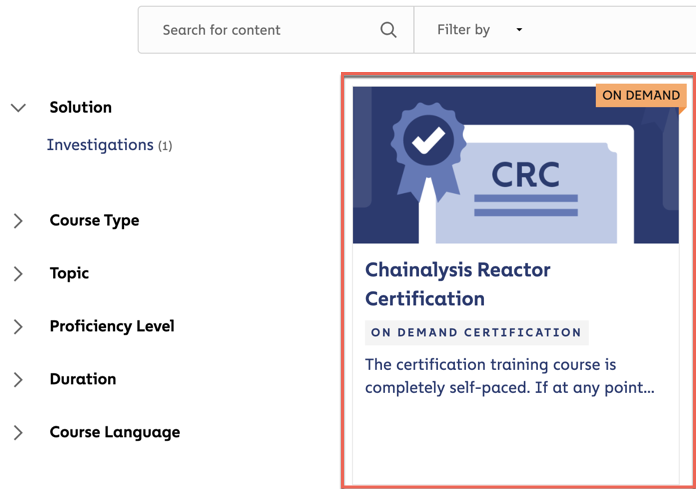Expand the Course Type chevron
The image size is (696, 489).
pyautogui.click(x=18, y=221)
